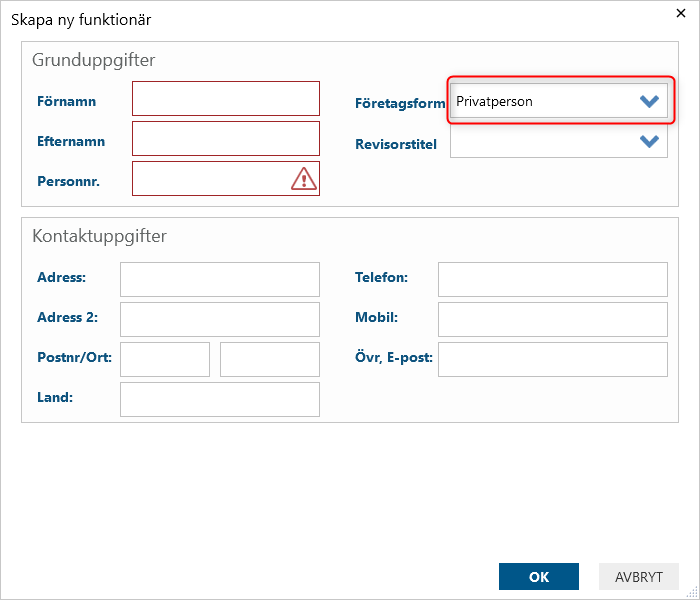Cancel with the AVBRYT button

639,577
